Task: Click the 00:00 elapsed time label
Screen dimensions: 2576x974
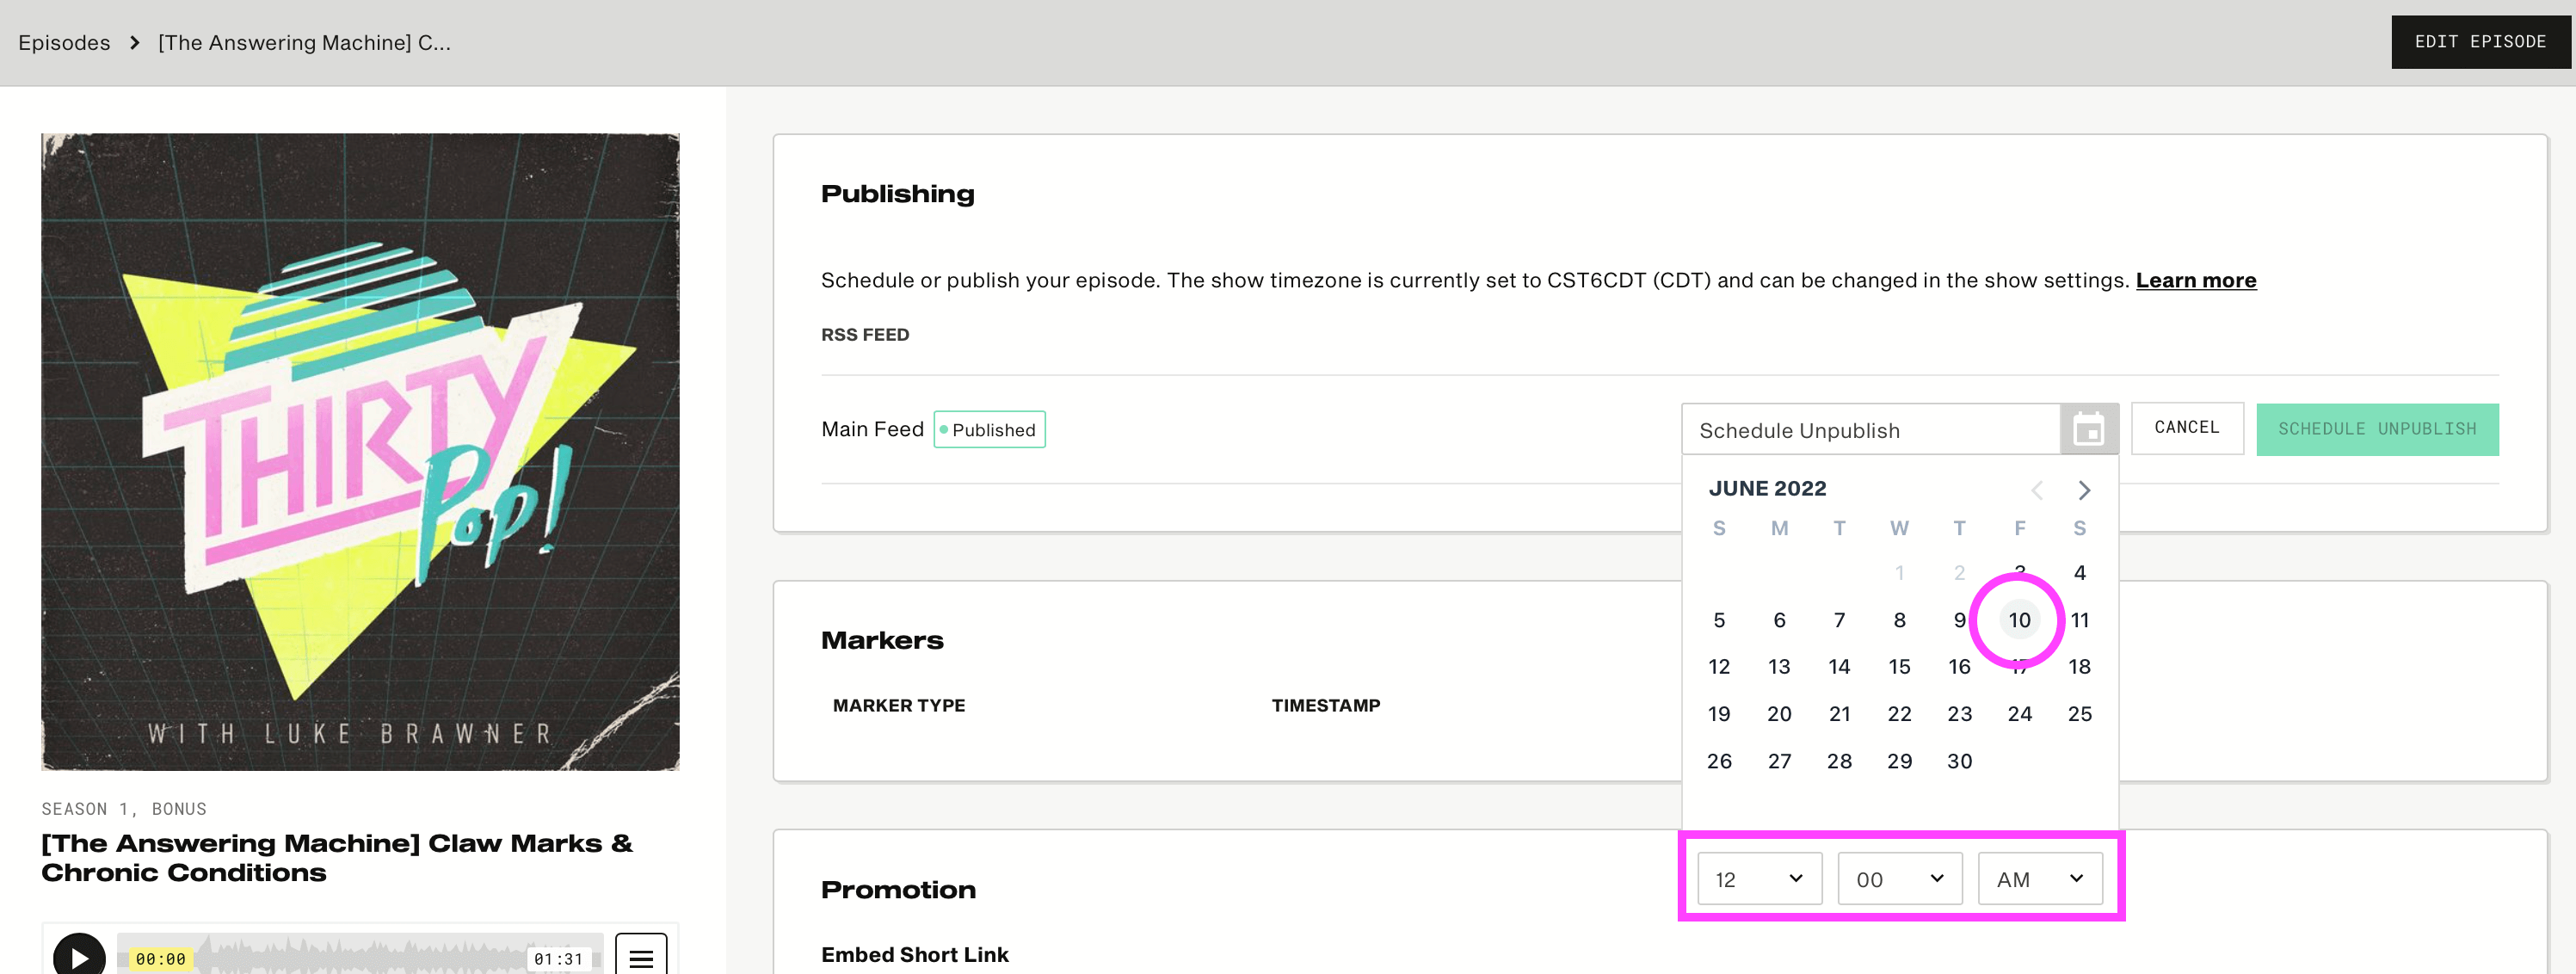Action: click(160, 959)
